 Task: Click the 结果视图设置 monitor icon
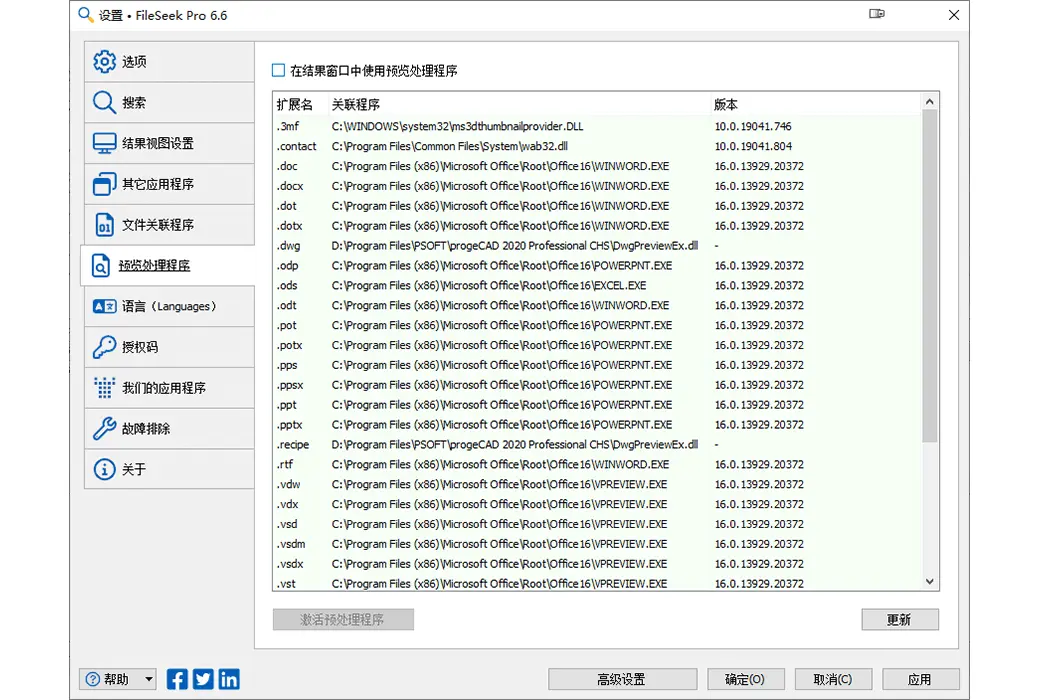tap(104, 143)
